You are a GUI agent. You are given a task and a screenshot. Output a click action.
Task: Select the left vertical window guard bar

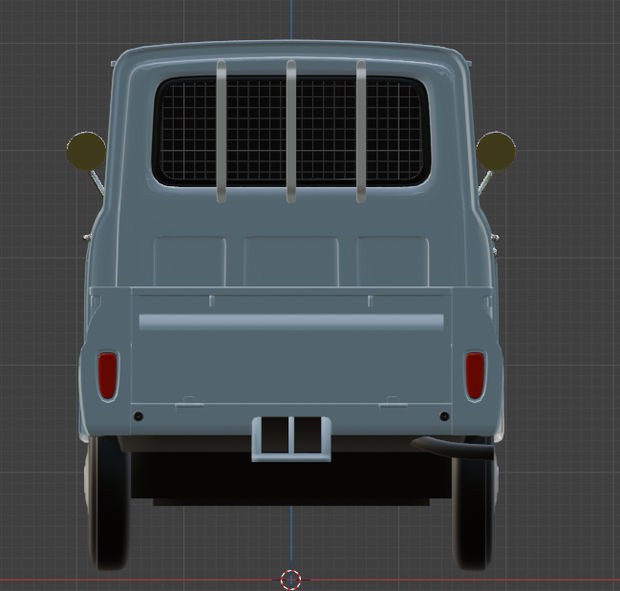[221, 131]
